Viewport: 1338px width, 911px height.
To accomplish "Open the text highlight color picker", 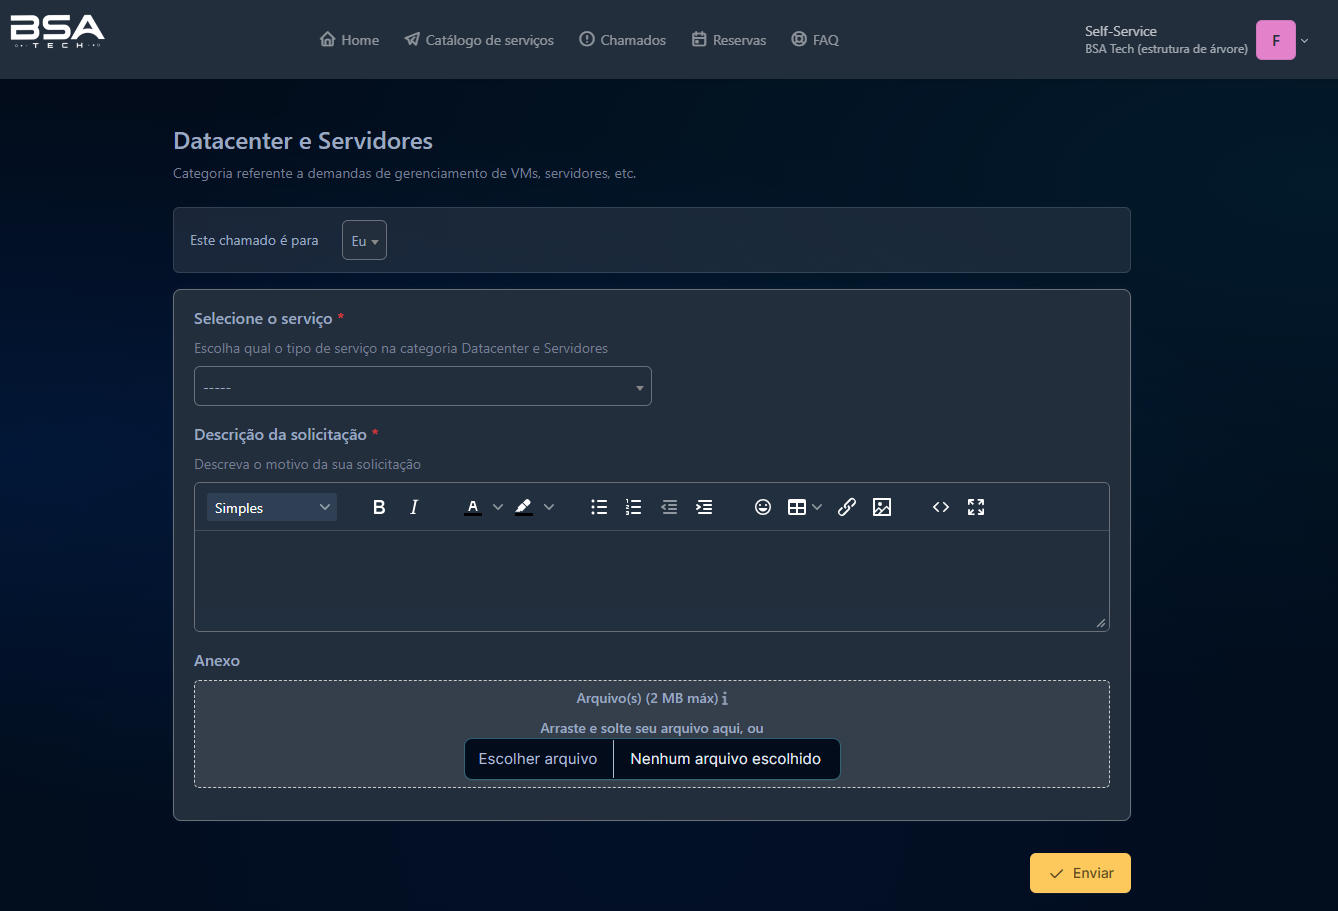I will [548, 508].
